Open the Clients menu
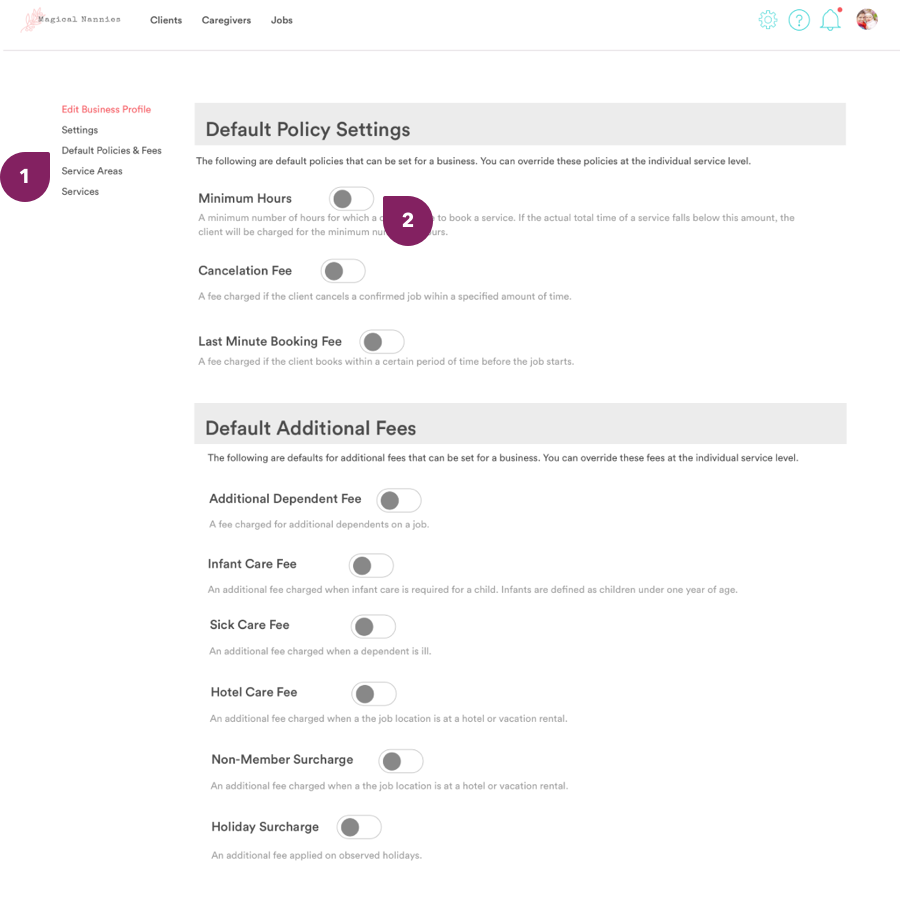The width and height of the screenshot is (900, 897). point(166,20)
